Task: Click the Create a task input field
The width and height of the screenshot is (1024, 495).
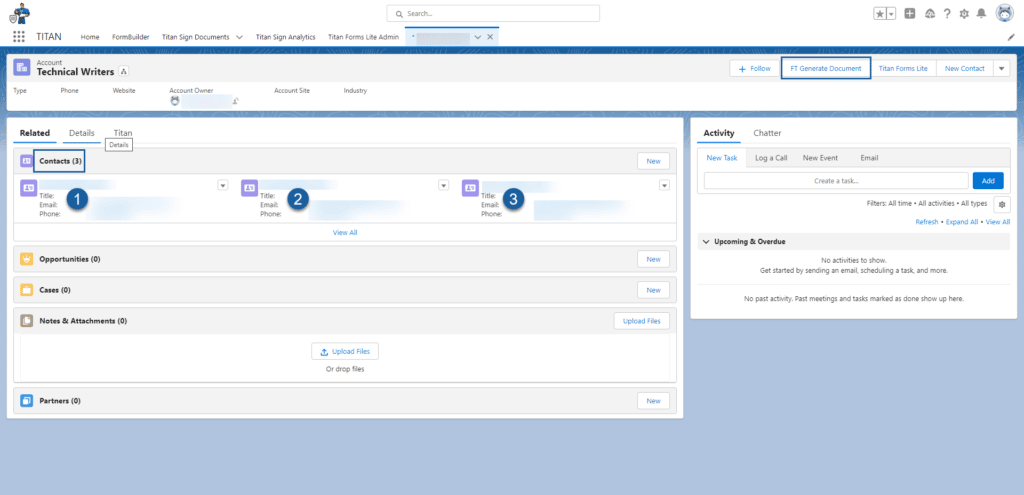Action: click(x=836, y=181)
